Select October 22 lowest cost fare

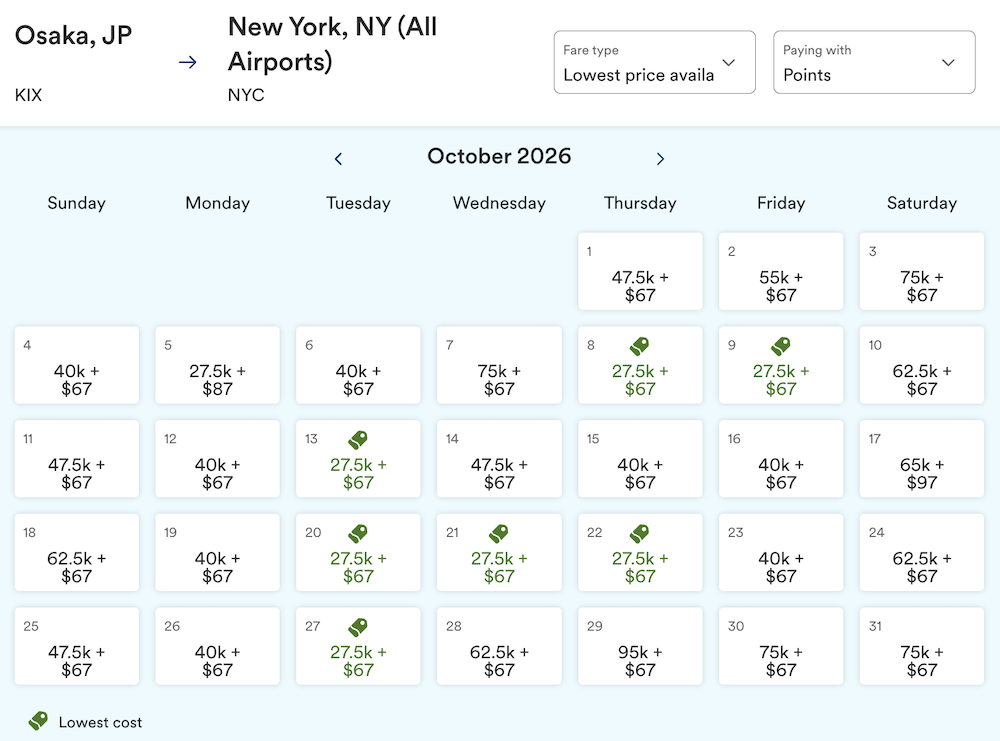tap(640, 552)
